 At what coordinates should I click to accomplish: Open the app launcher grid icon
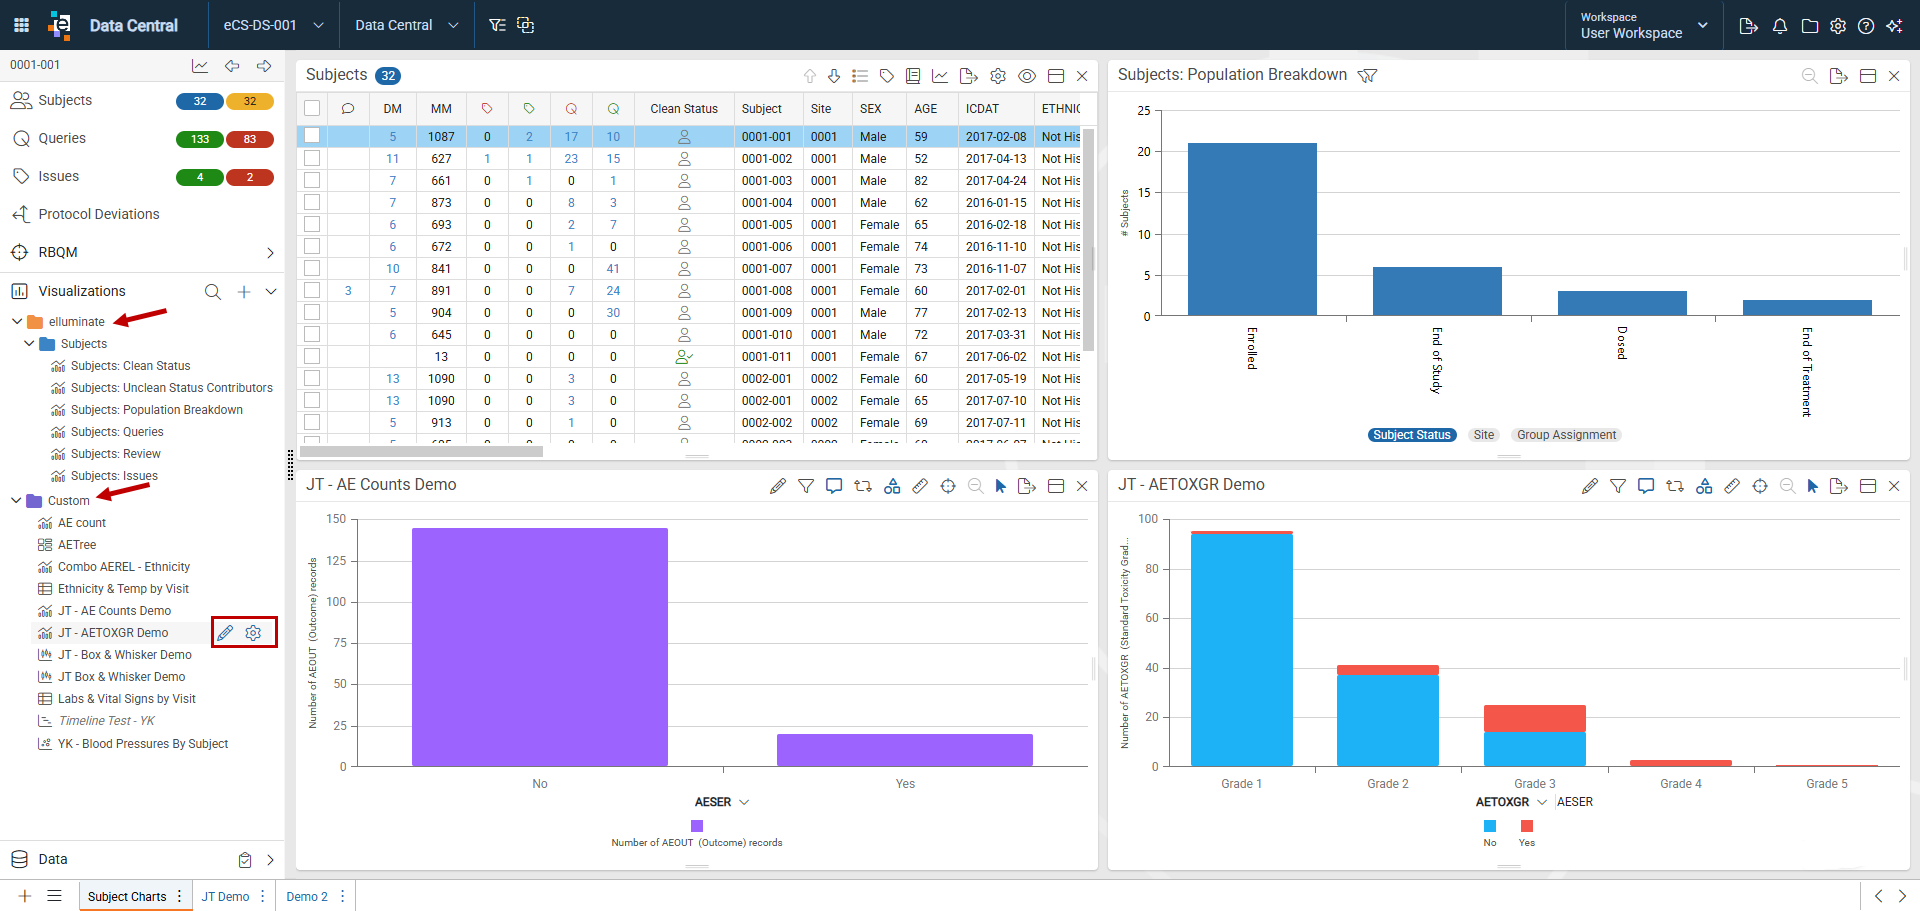coord(21,25)
